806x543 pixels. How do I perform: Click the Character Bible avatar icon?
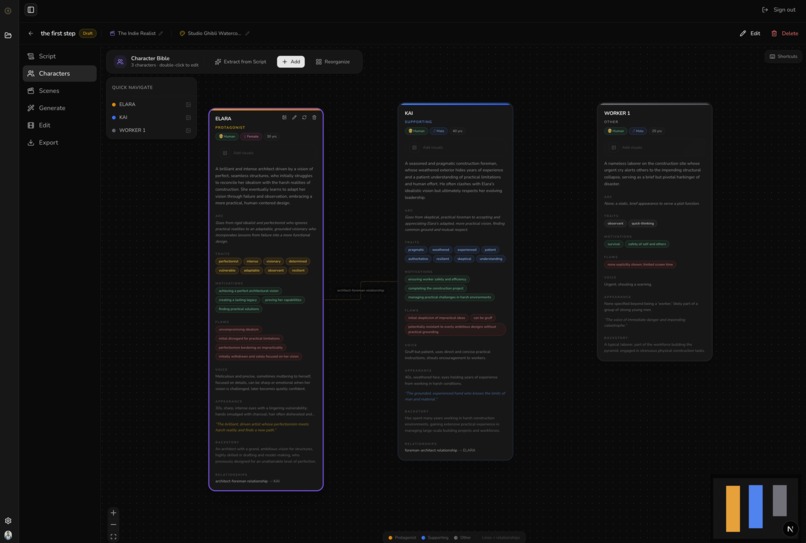[x=120, y=62]
